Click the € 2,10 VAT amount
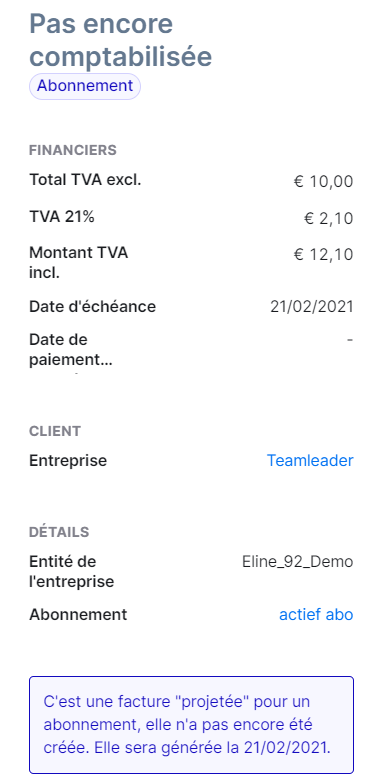 pyautogui.click(x=328, y=218)
